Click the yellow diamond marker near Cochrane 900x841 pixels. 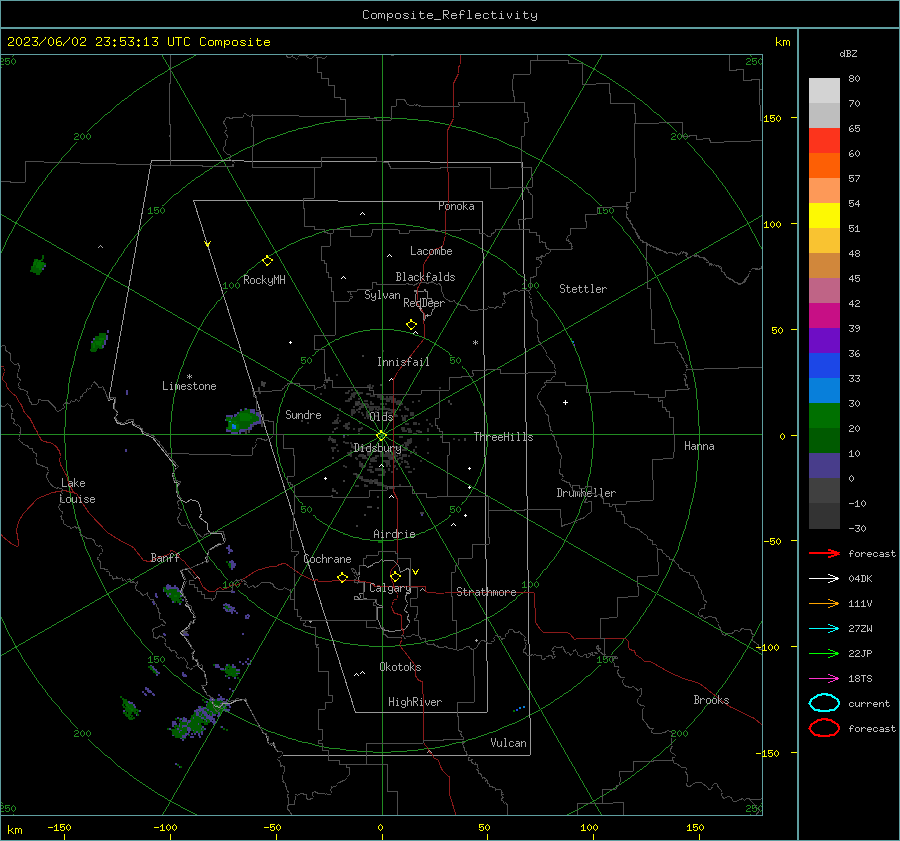coord(343,577)
